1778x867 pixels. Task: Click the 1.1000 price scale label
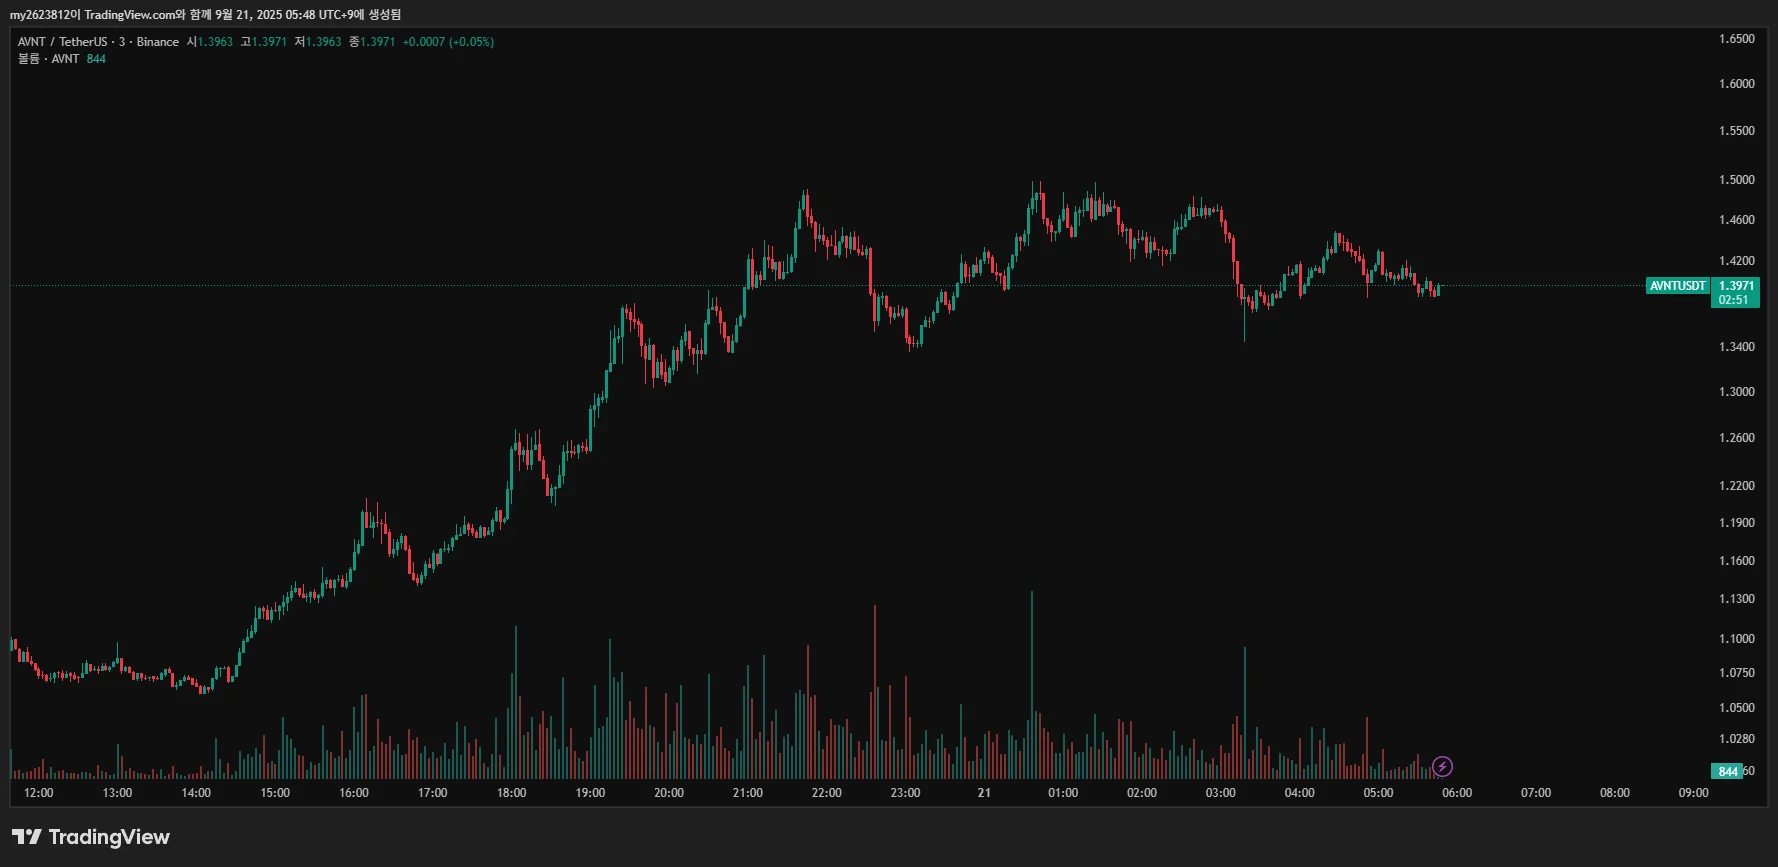click(x=1737, y=639)
